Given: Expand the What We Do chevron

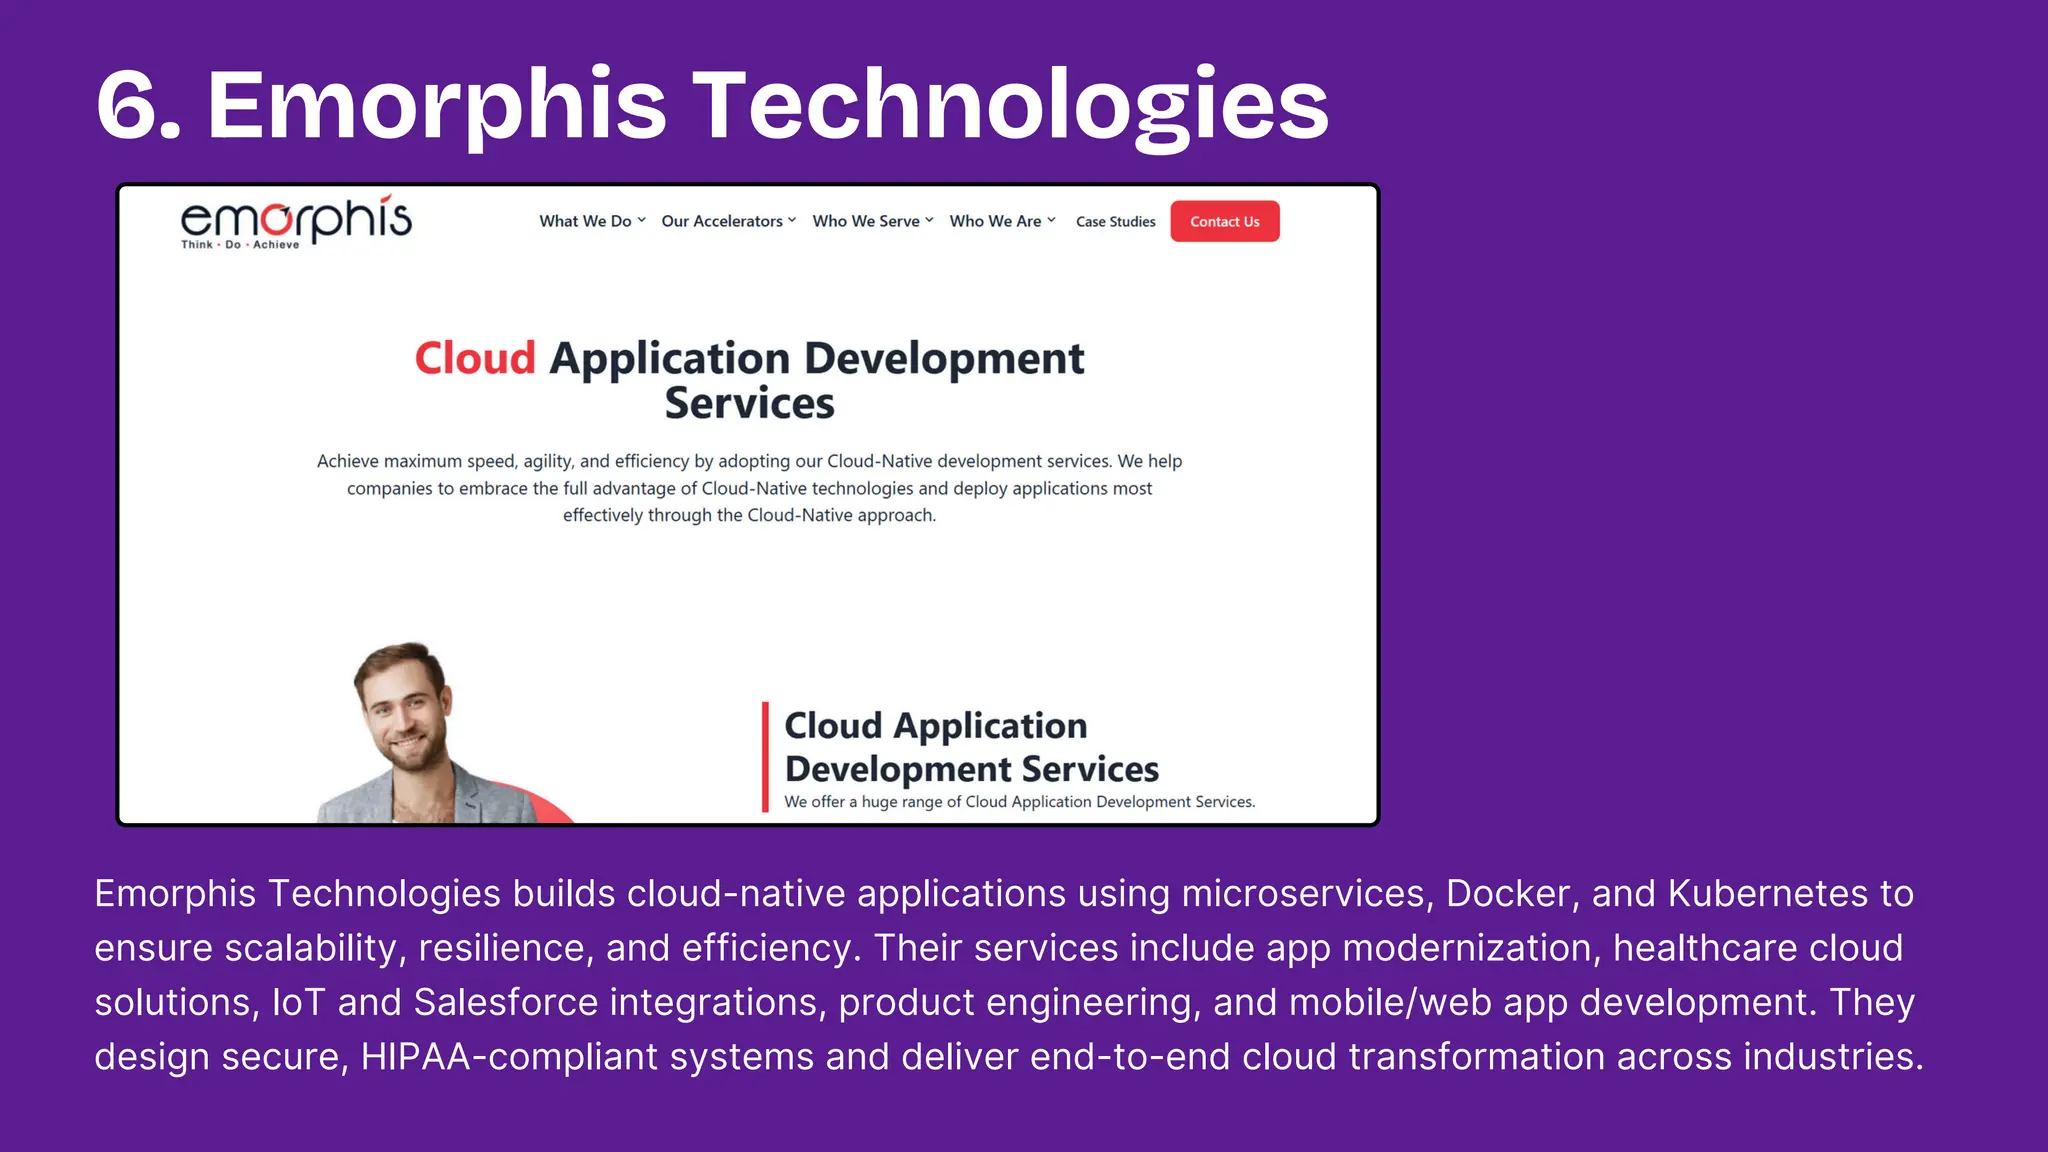Looking at the screenshot, I should (641, 221).
